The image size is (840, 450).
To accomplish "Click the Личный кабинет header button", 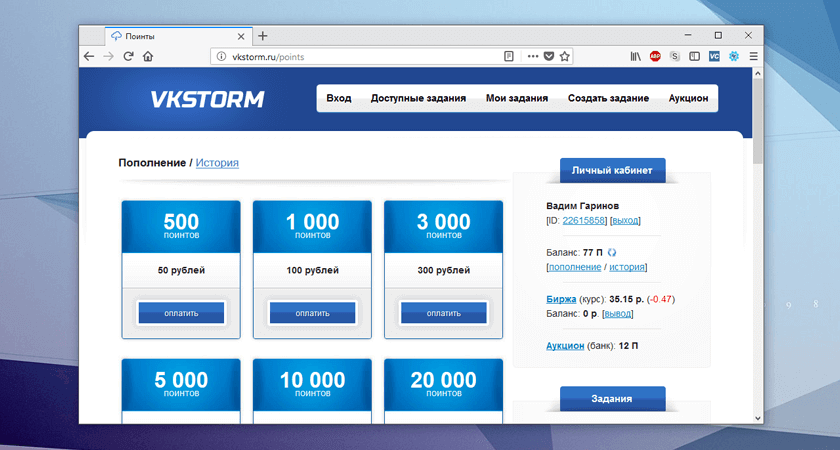I will coord(612,170).
